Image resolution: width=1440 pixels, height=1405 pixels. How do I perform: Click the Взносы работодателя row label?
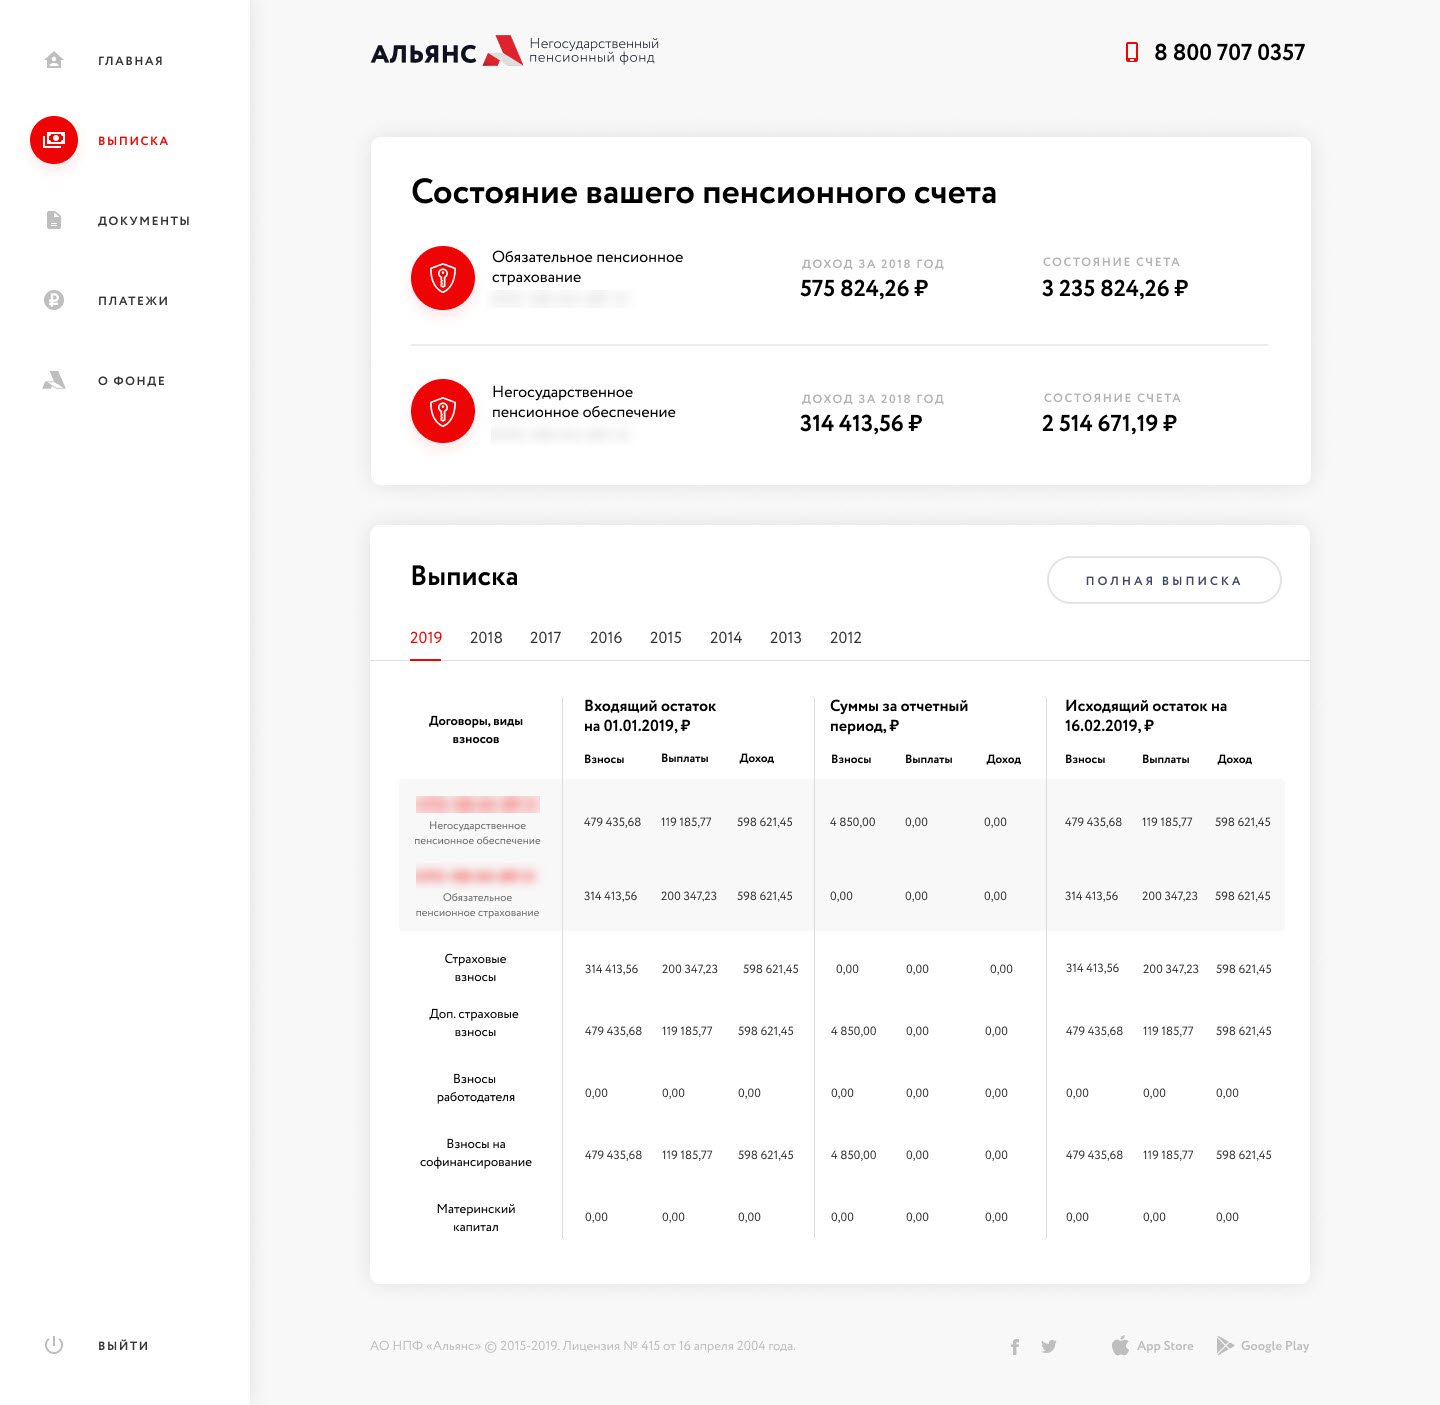tap(476, 1088)
